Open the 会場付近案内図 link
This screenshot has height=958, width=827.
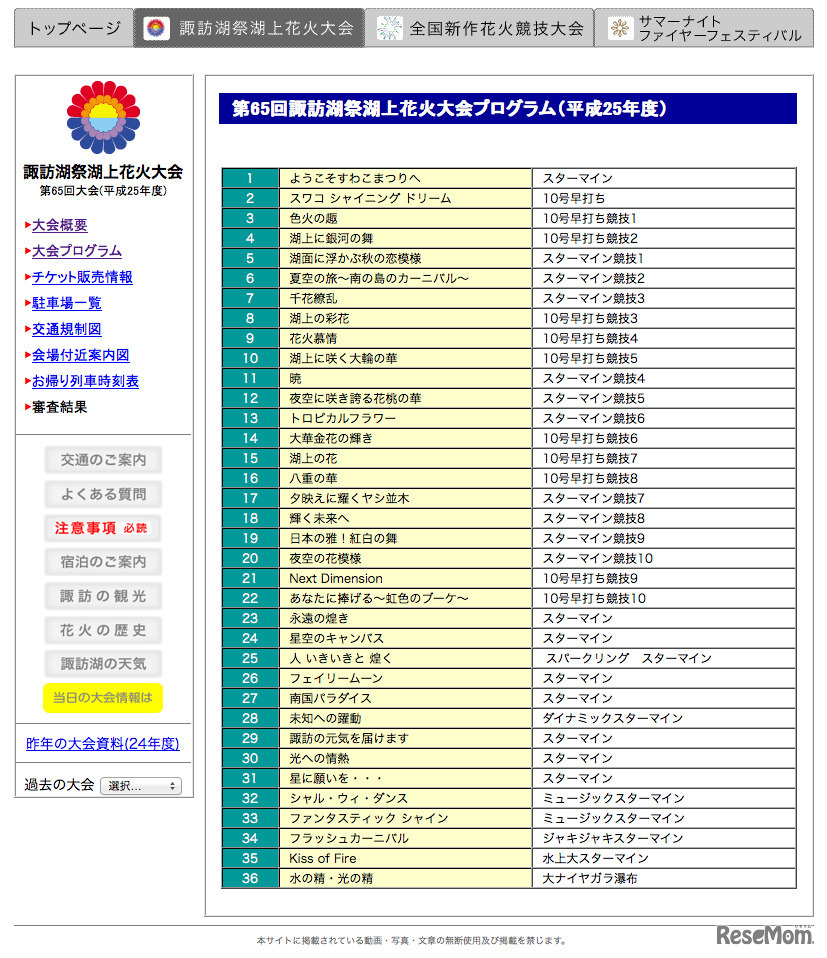81,355
